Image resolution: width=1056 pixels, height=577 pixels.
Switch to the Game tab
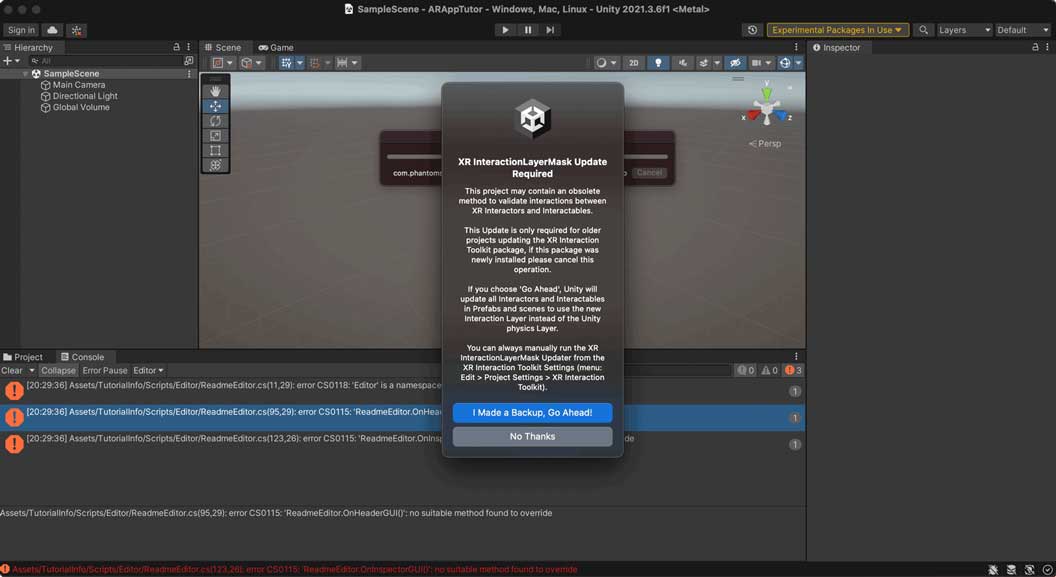[x=275, y=47]
